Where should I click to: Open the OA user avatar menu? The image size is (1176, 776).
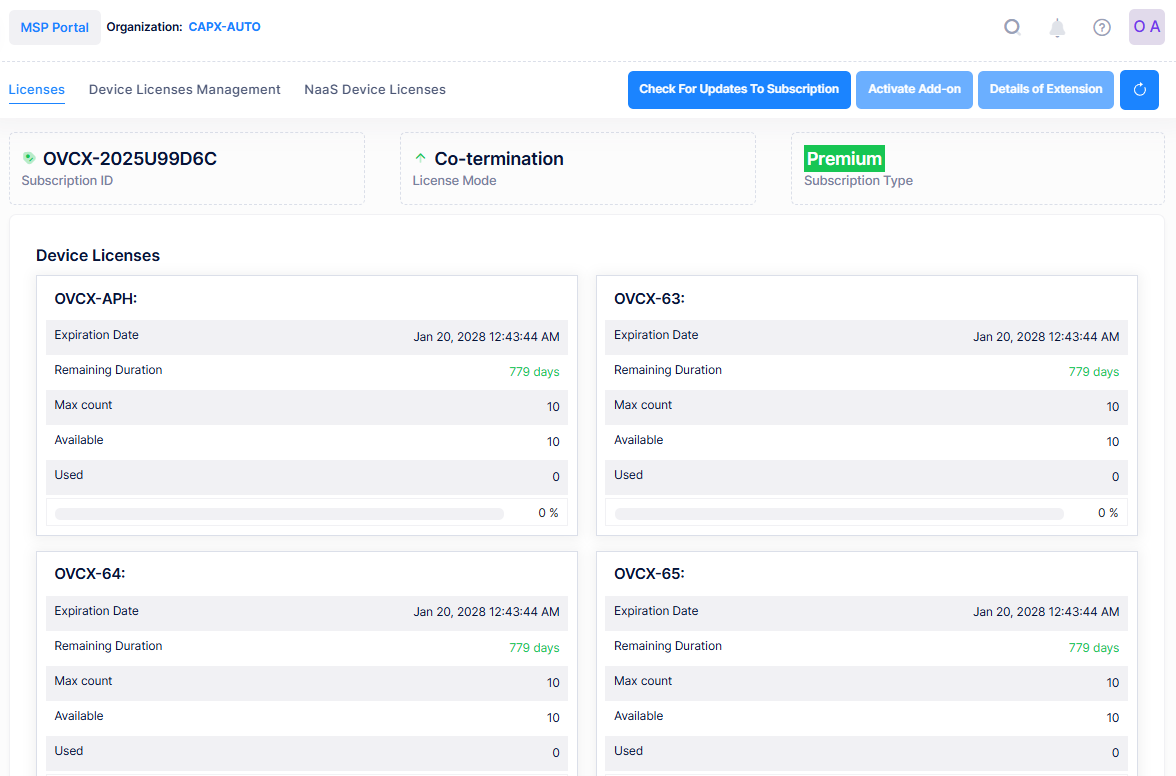tap(1147, 27)
